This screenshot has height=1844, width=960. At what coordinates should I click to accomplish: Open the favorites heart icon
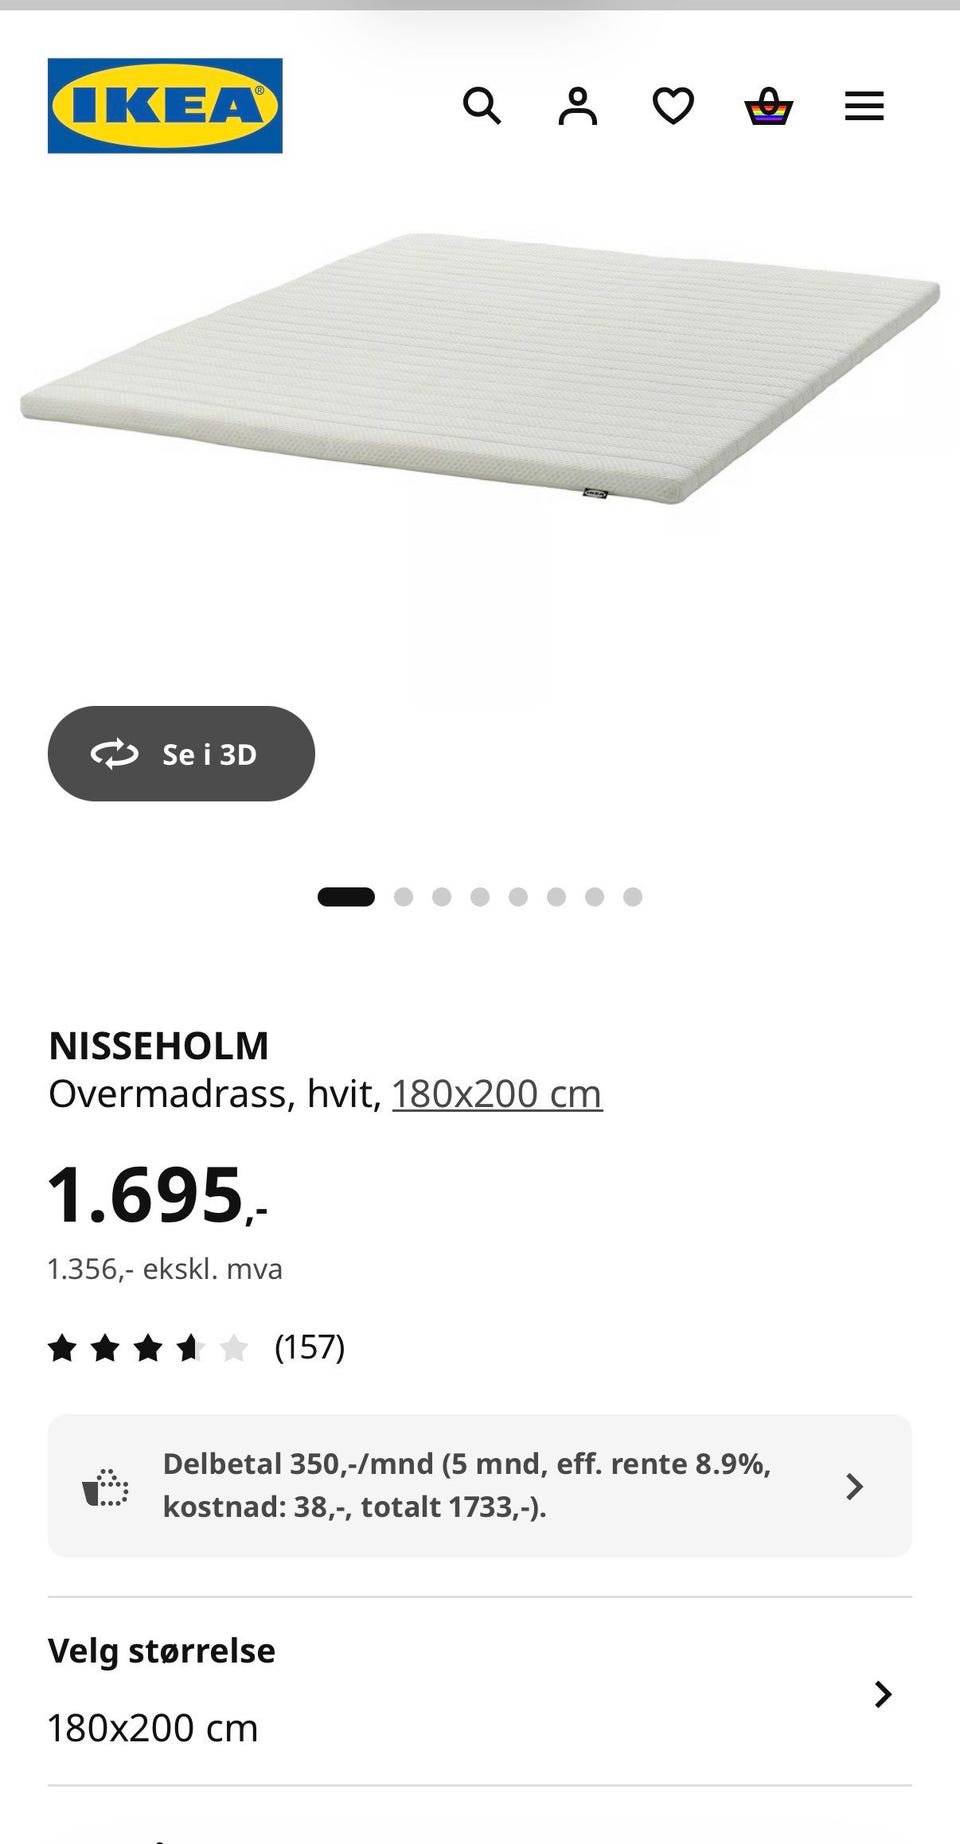point(673,106)
